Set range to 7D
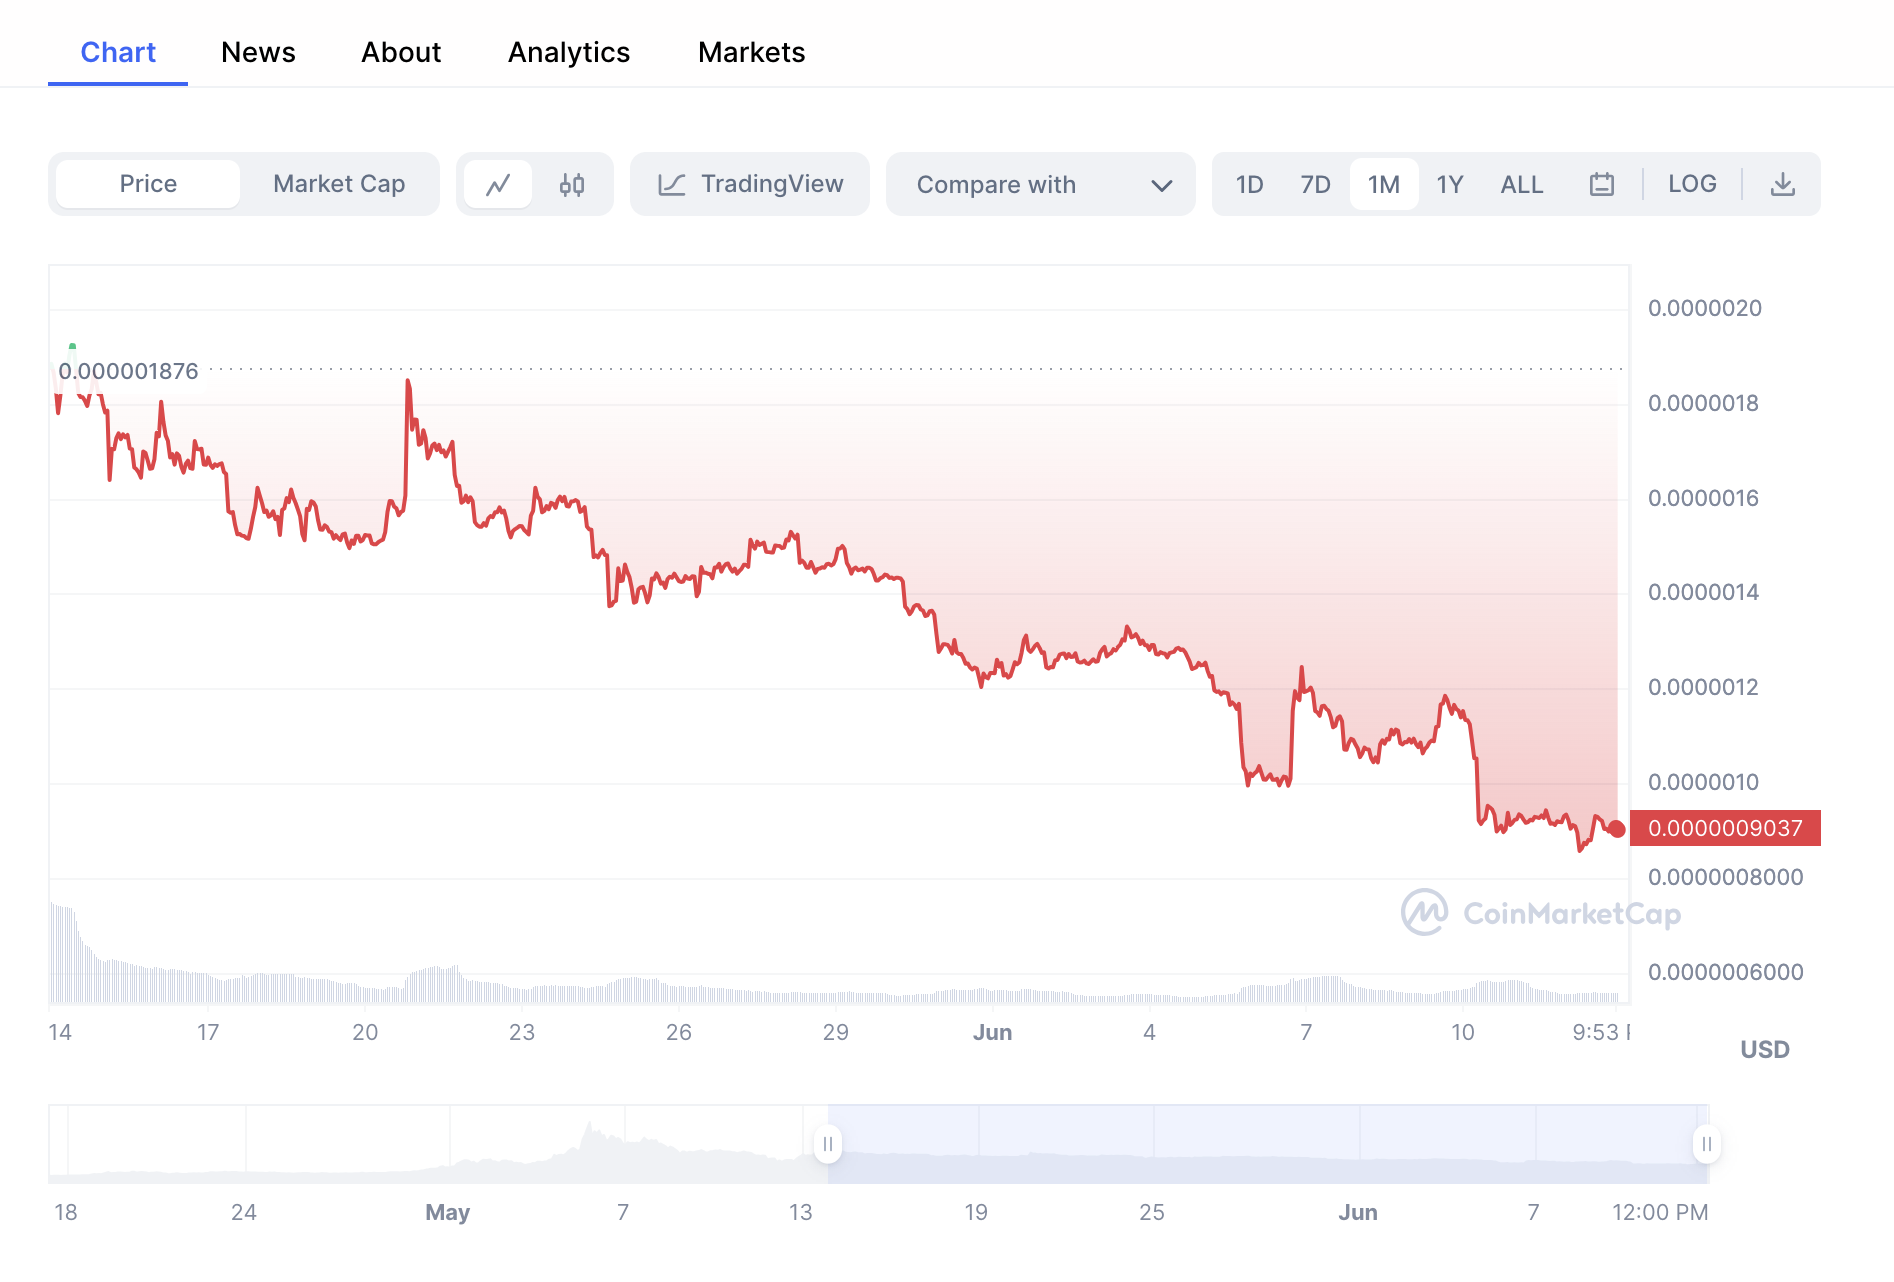This screenshot has height=1282, width=1894. point(1316,185)
